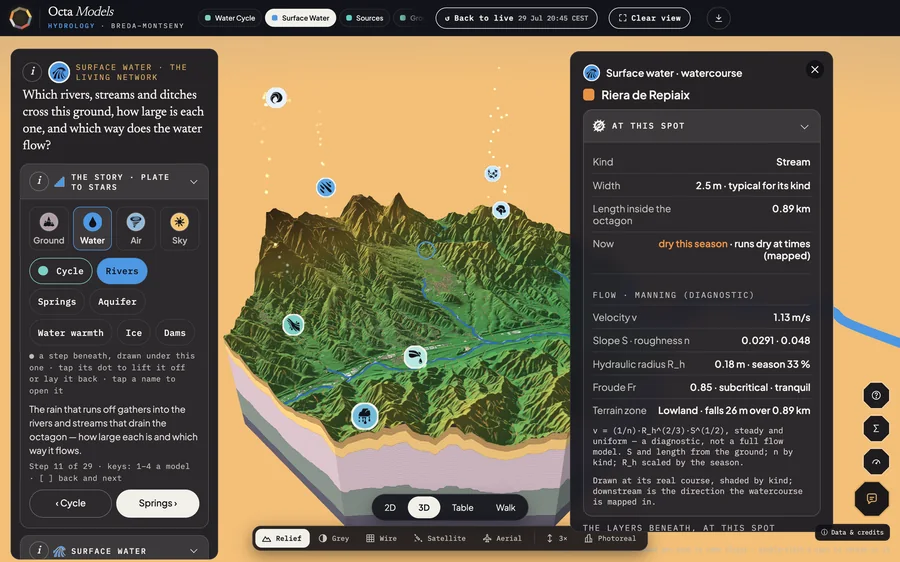
Task: Click the 'dry this season' status text
Action: [x=693, y=244]
